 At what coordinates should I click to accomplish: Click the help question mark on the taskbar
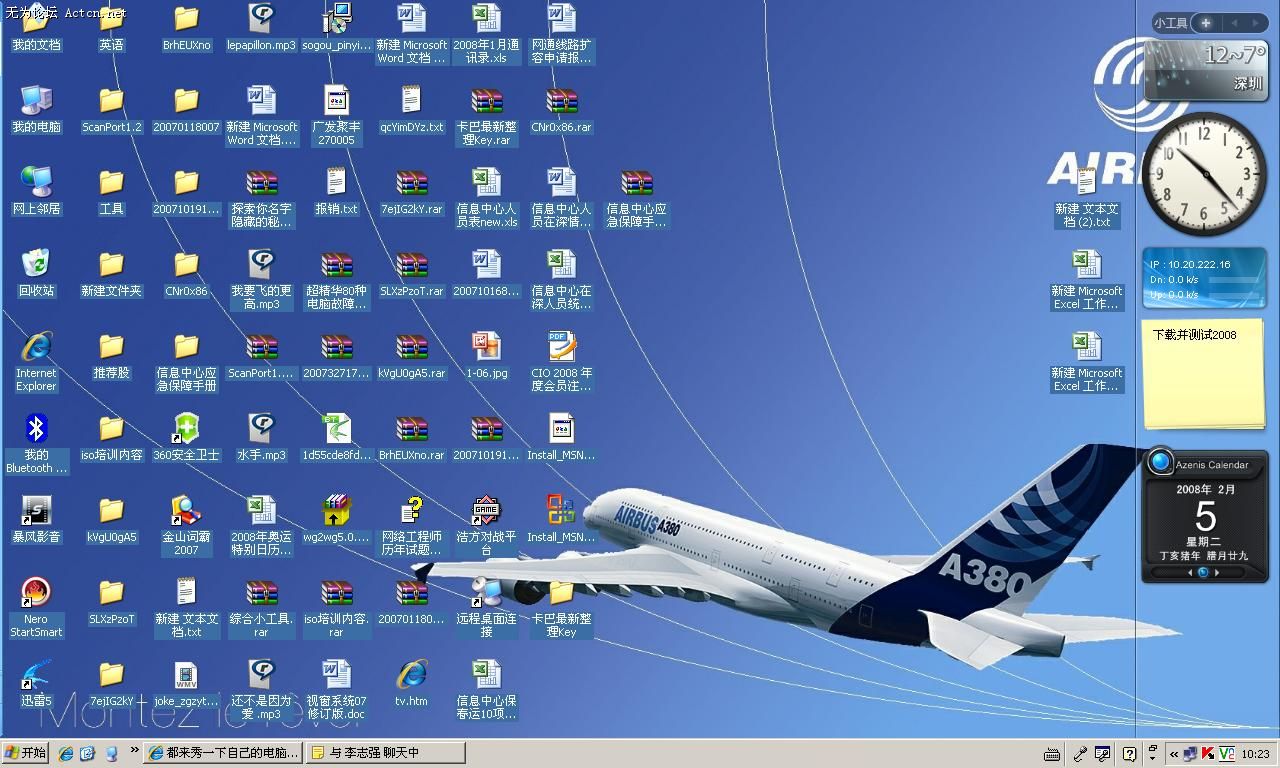[x=1129, y=754]
